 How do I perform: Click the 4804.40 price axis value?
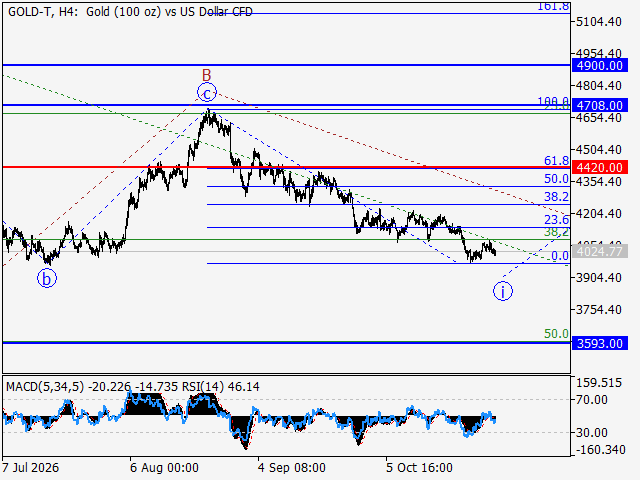coord(599,86)
